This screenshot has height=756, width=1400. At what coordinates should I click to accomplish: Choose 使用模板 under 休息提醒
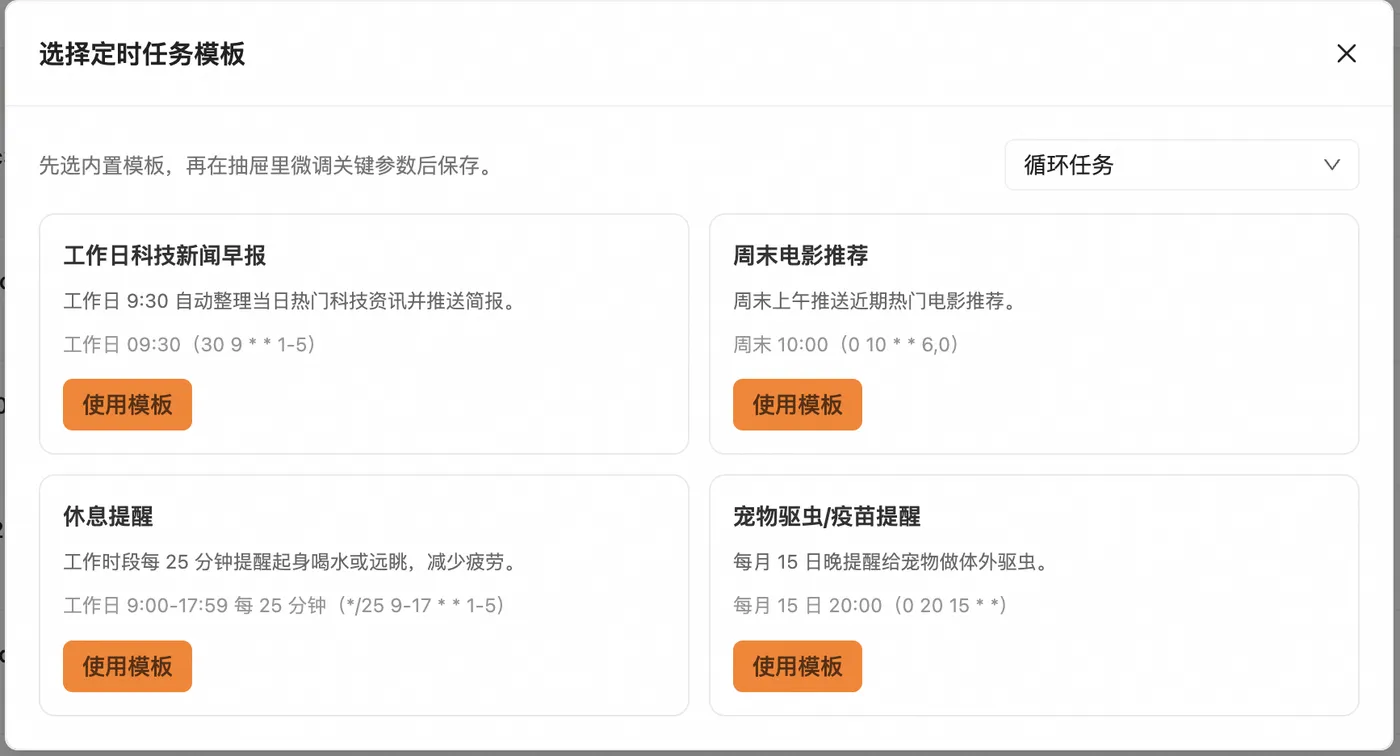click(127, 666)
